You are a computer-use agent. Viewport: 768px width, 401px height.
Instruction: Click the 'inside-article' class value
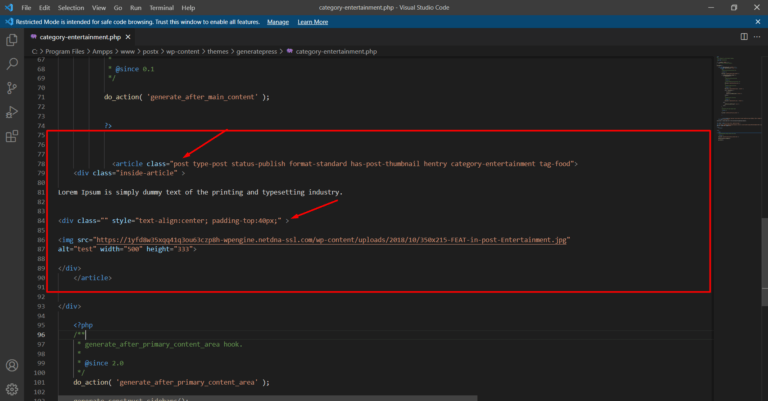pos(146,173)
